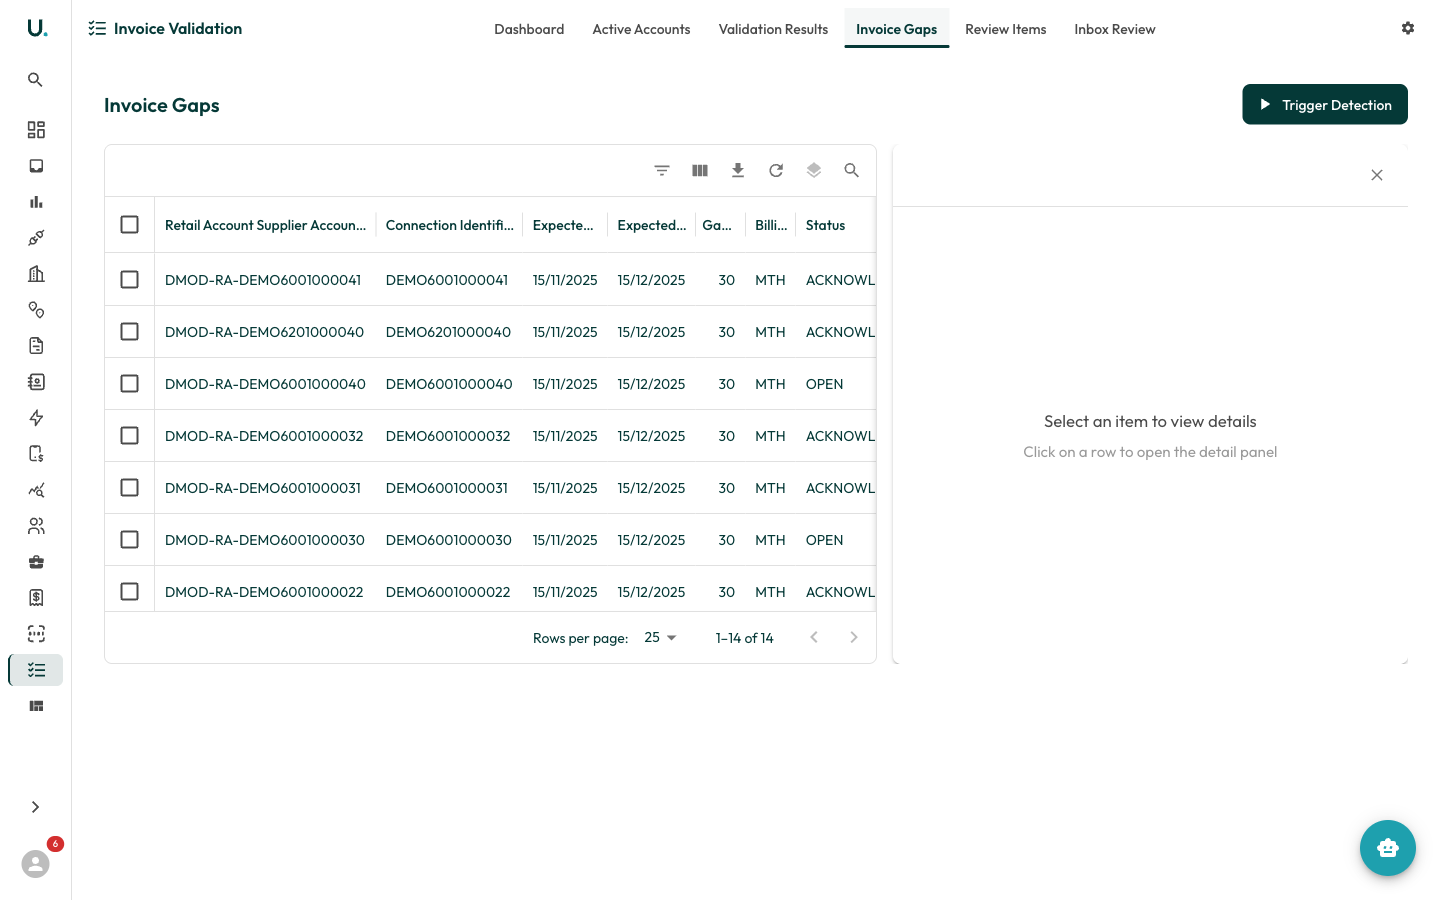
Task: Sort by Connection Identifier column header
Action: coord(450,225)
